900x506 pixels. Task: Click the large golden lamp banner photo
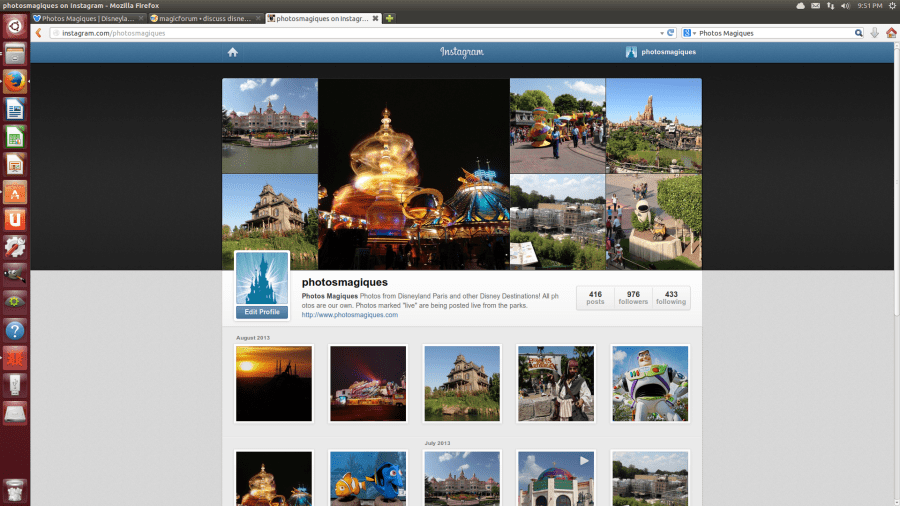tap(414, 174)
